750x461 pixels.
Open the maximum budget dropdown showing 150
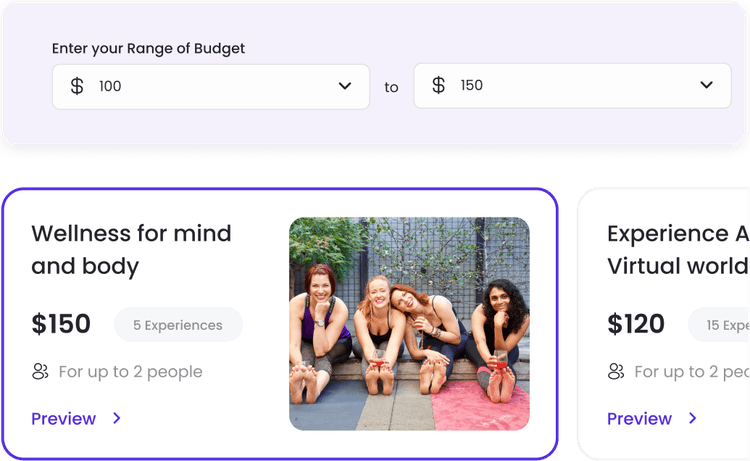[573, 86]
